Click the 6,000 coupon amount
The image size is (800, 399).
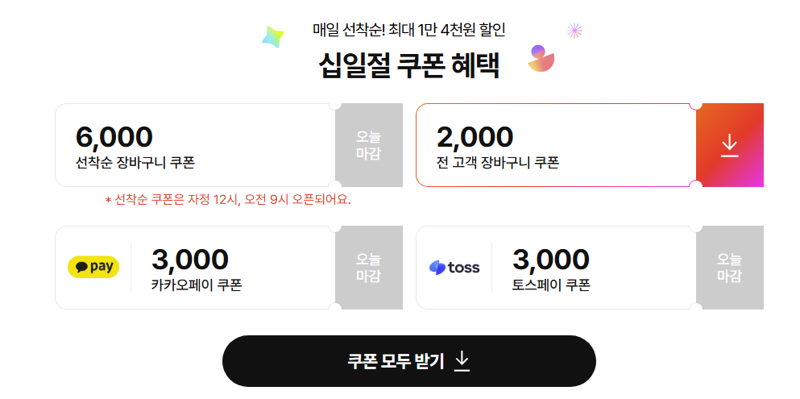click(x=114, y=137)
